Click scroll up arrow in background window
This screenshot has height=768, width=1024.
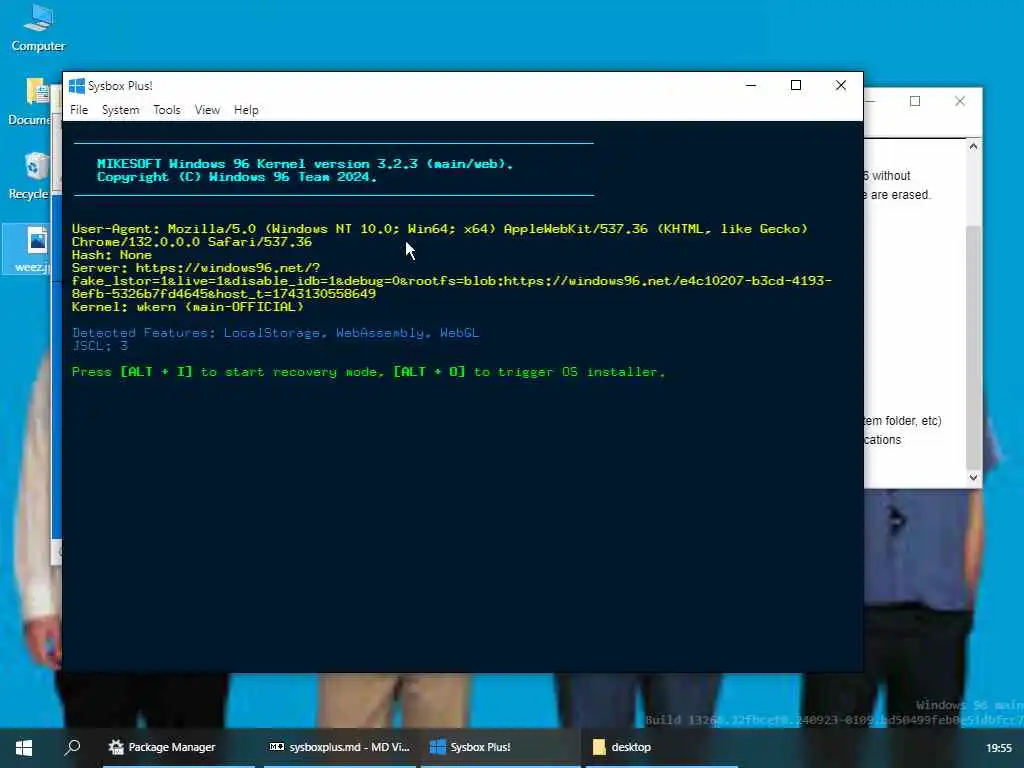click(x=973, y=146)
